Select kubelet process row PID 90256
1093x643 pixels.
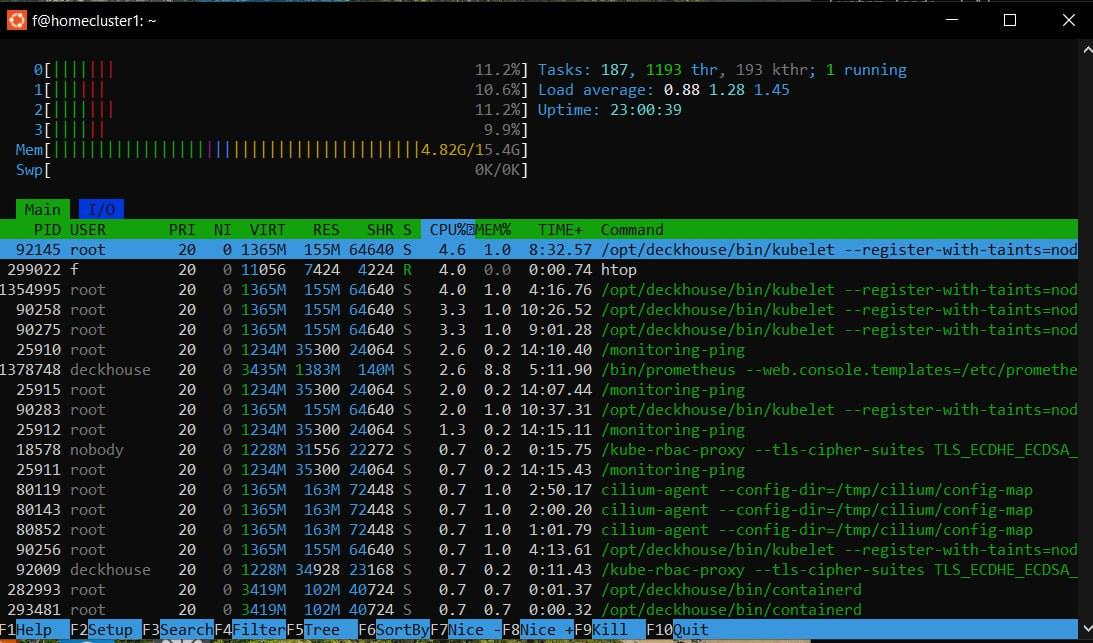tap(539, 550)
